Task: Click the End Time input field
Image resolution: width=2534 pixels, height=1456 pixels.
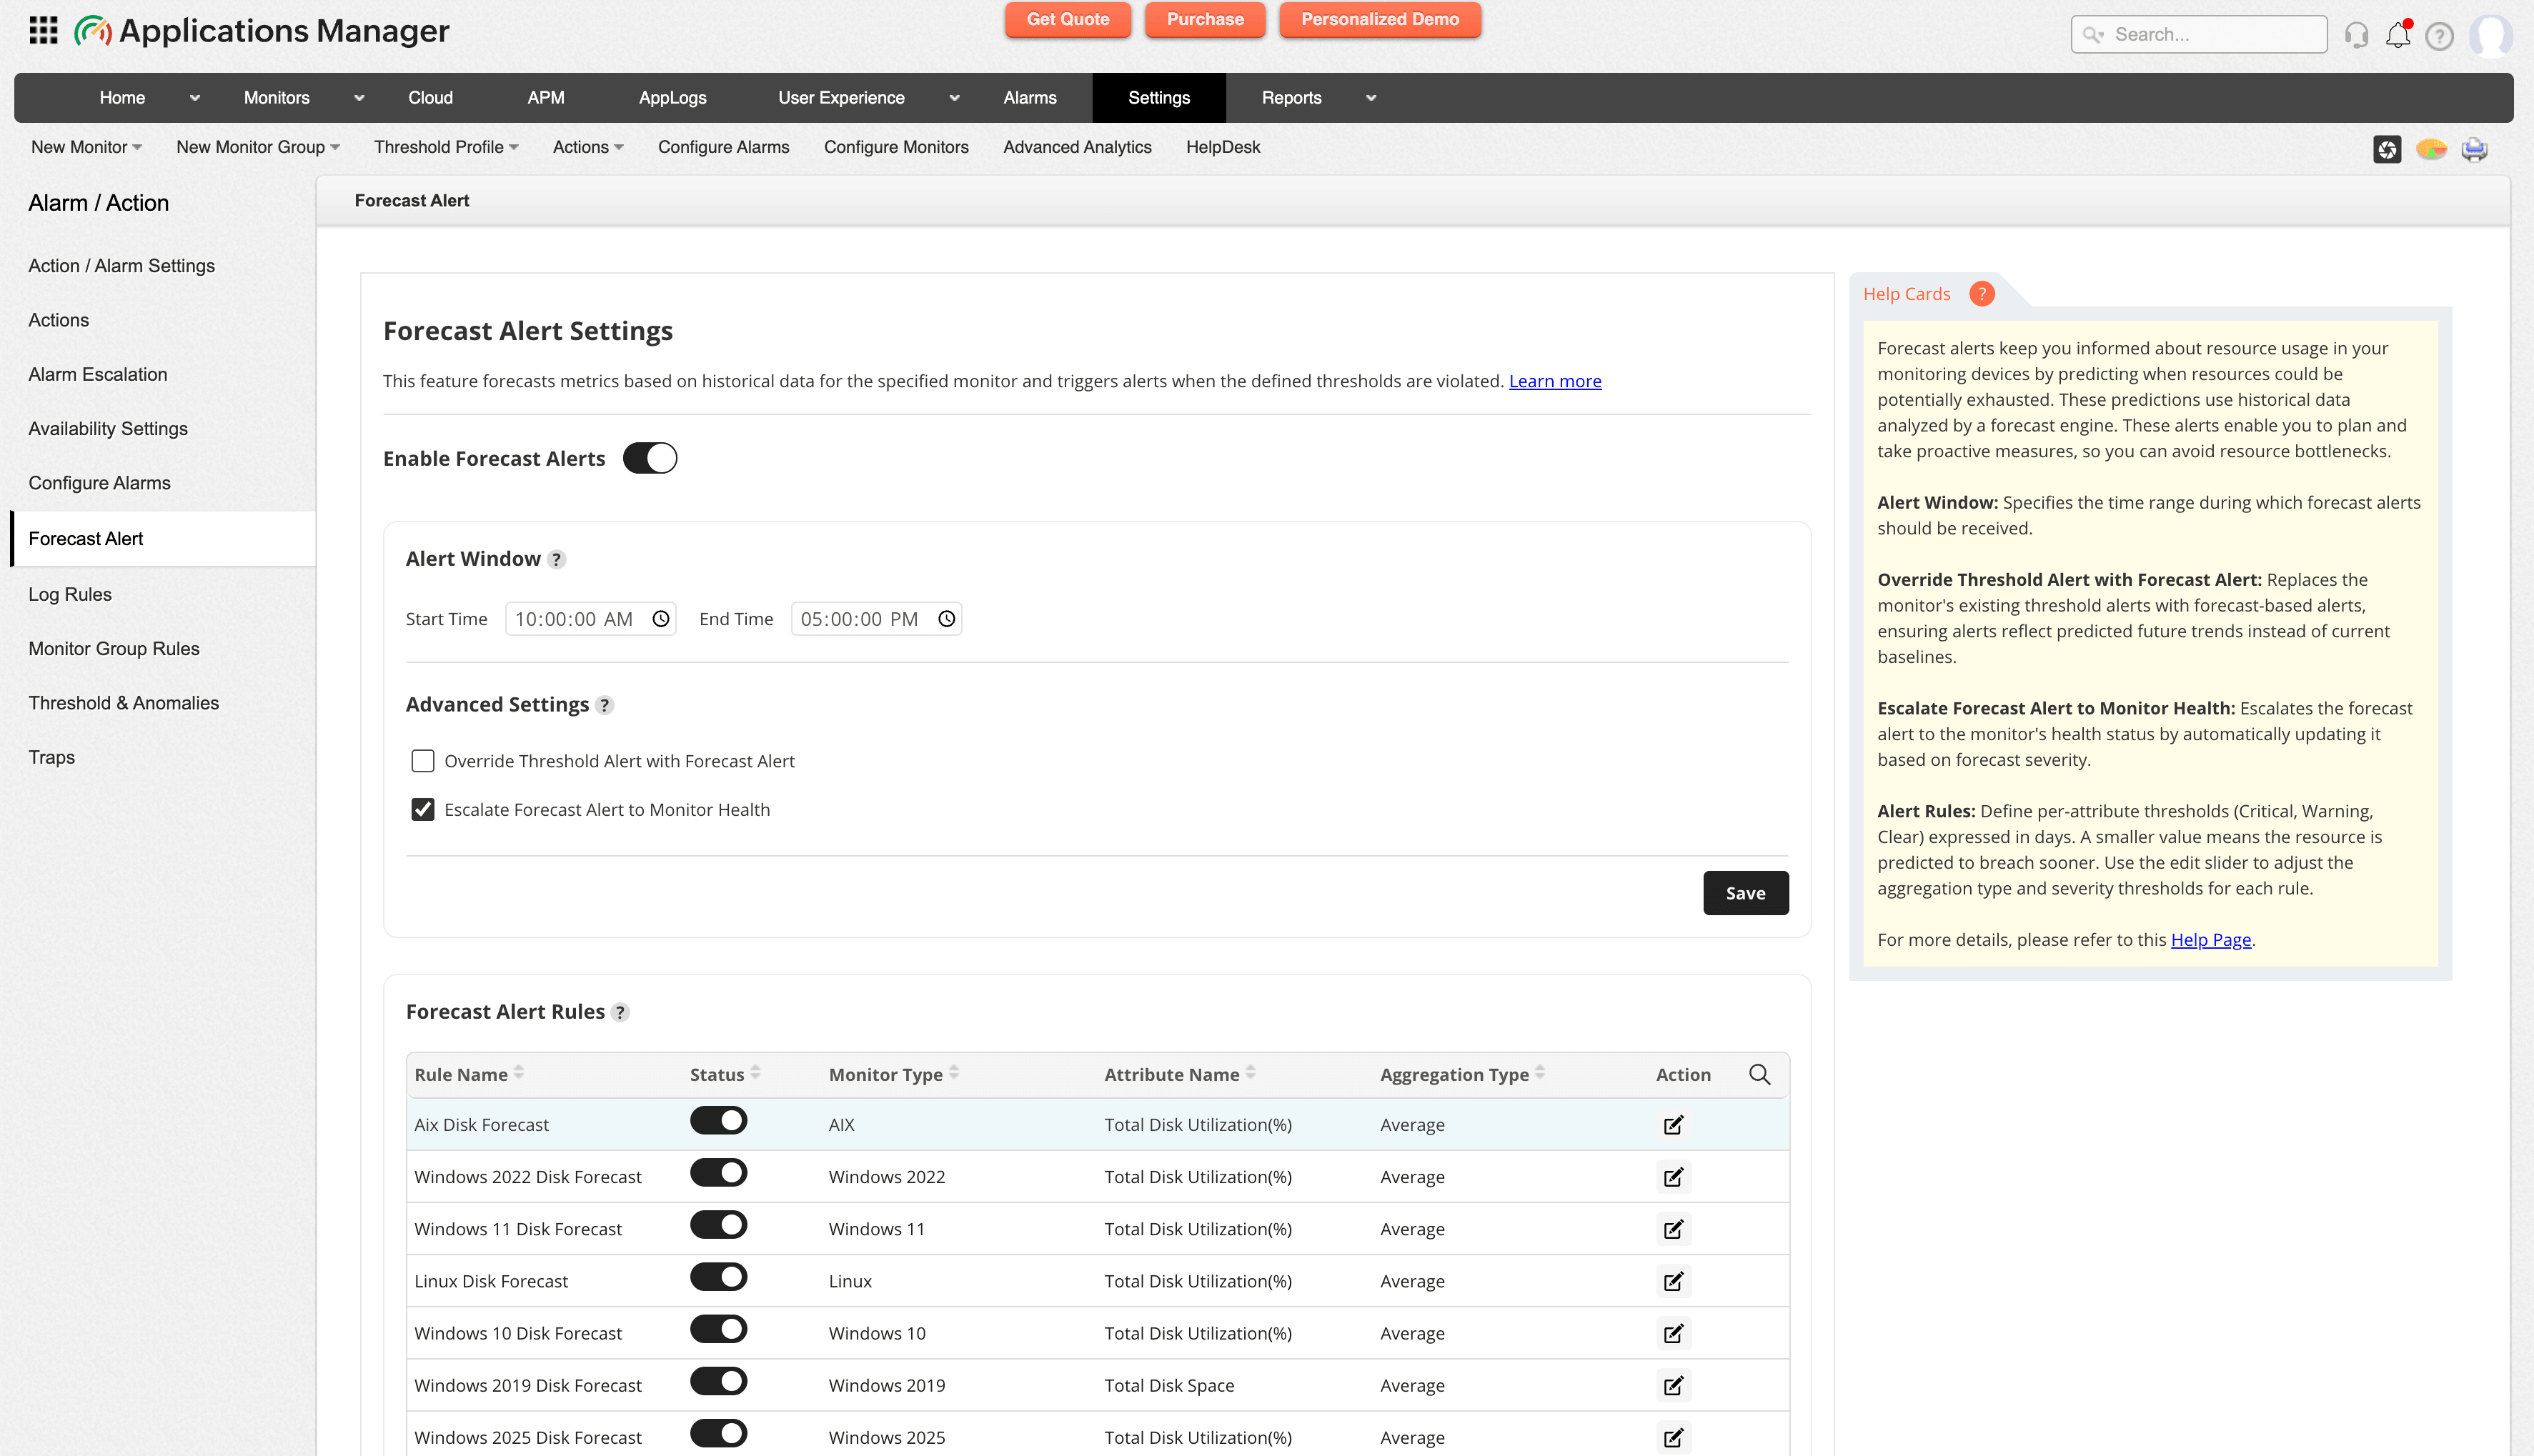Action: pos(876,619)
